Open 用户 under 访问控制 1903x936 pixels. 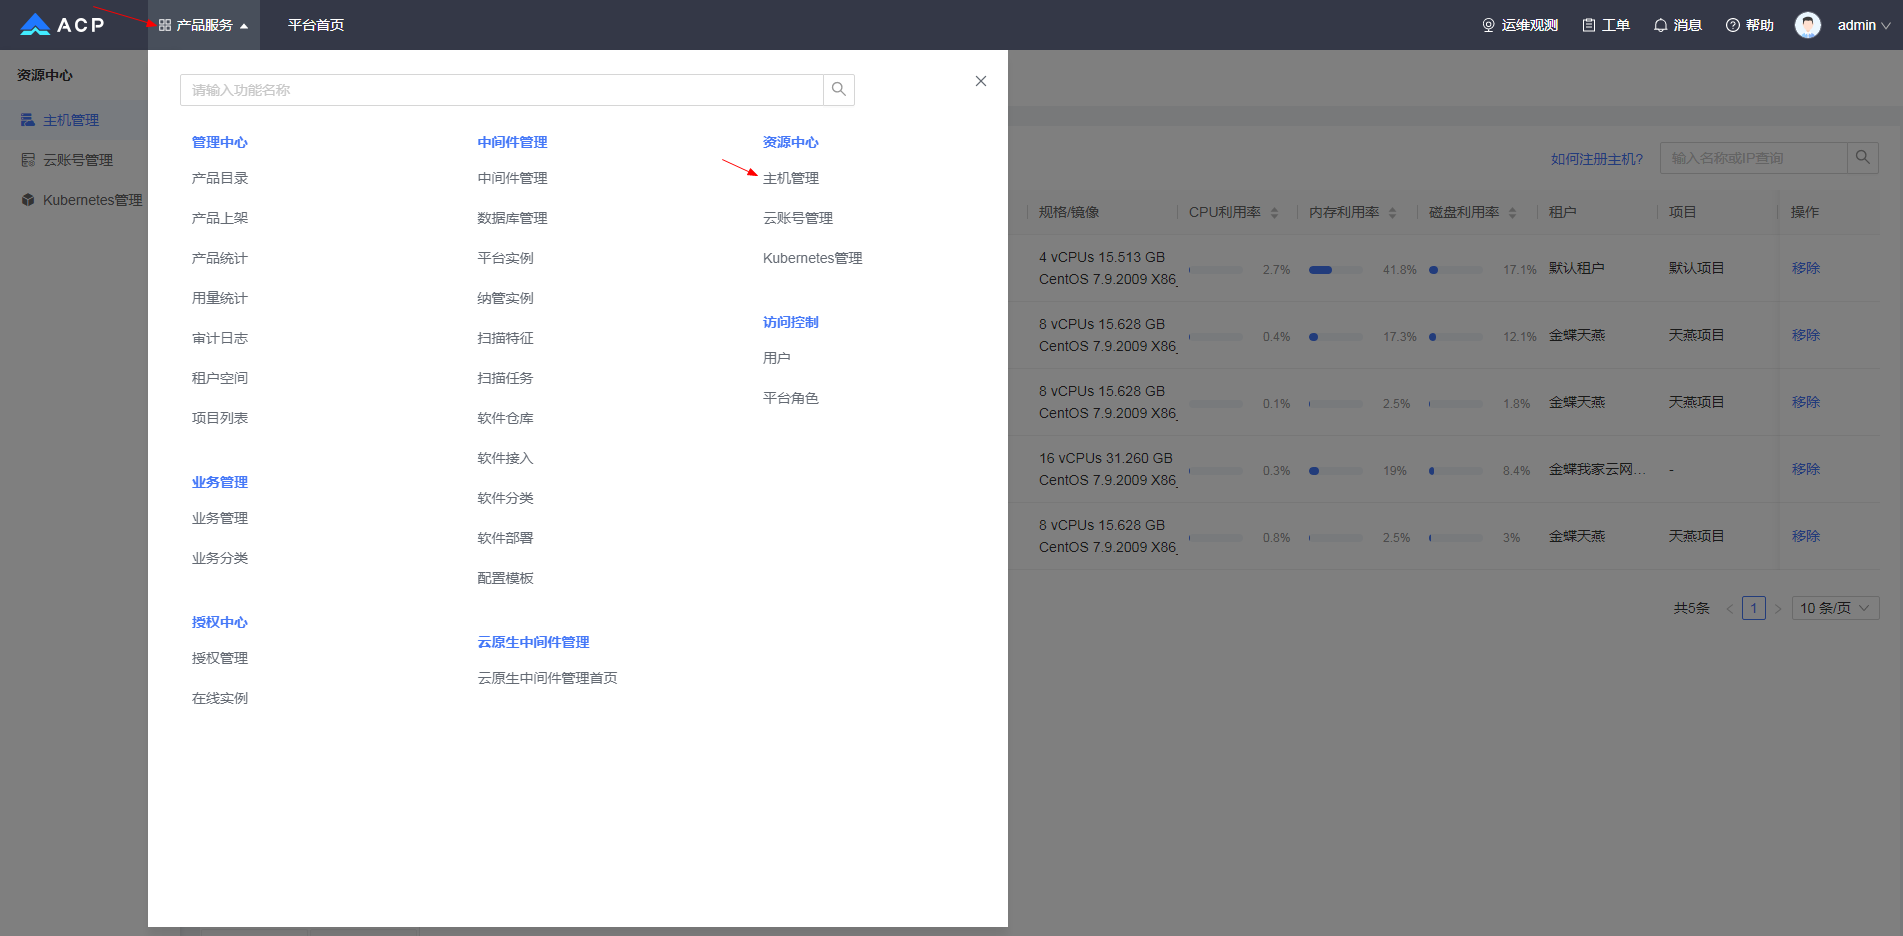[777, 358]
